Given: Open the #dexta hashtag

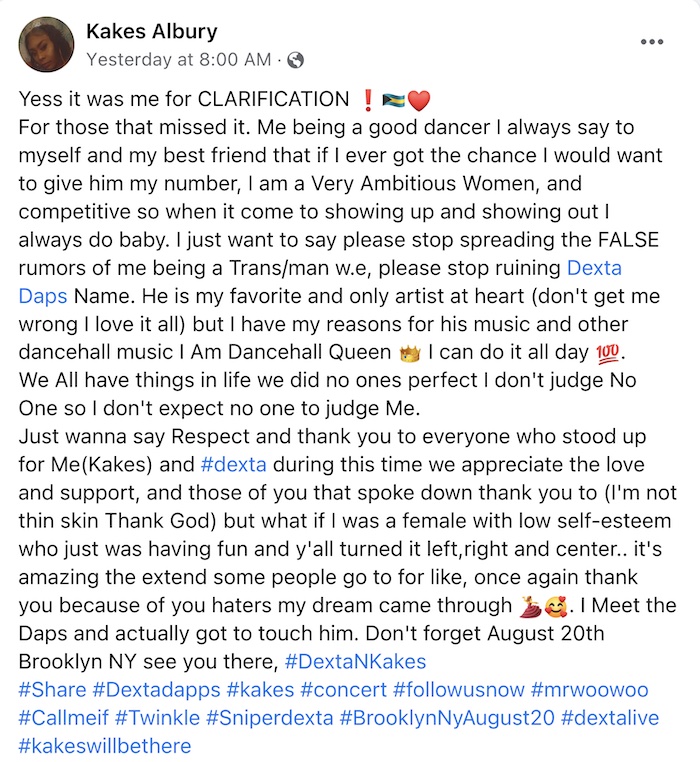Looking at the screenshot, I should [233, 465].
